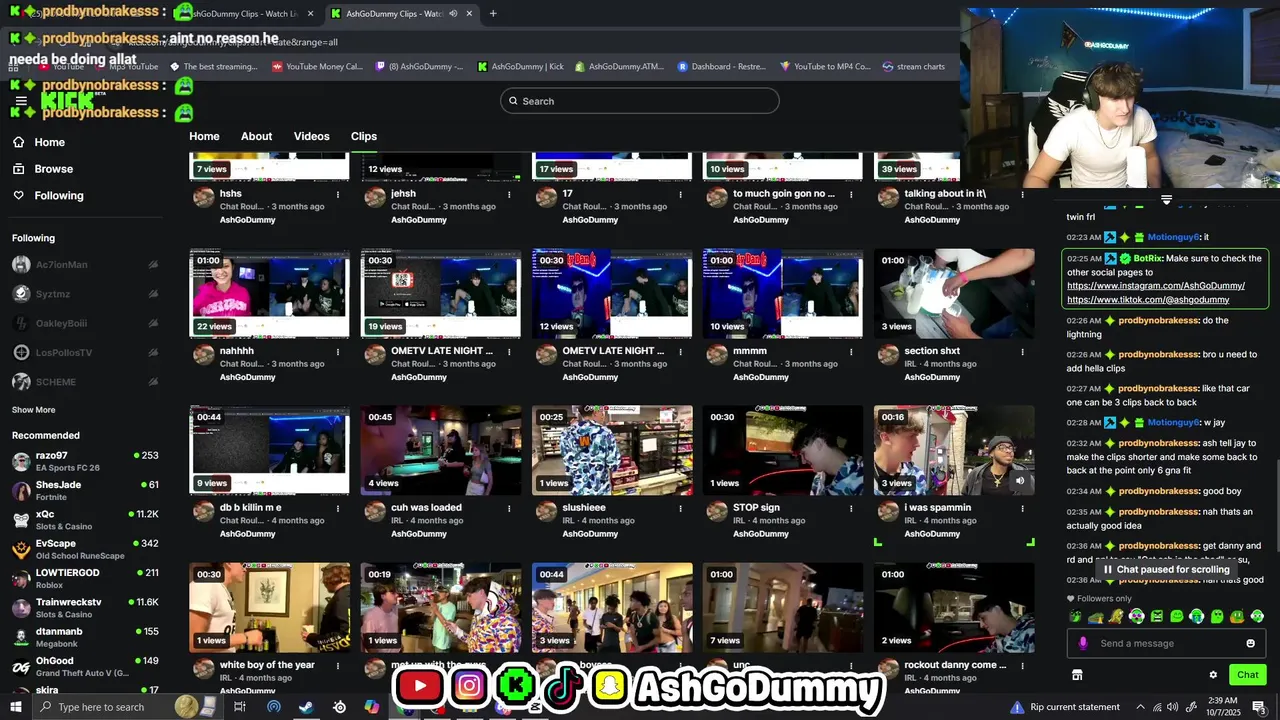Collapse chat panel using top arrow icon
The height and width of the screenshot is (720, 1280).
coord(1166,200)
